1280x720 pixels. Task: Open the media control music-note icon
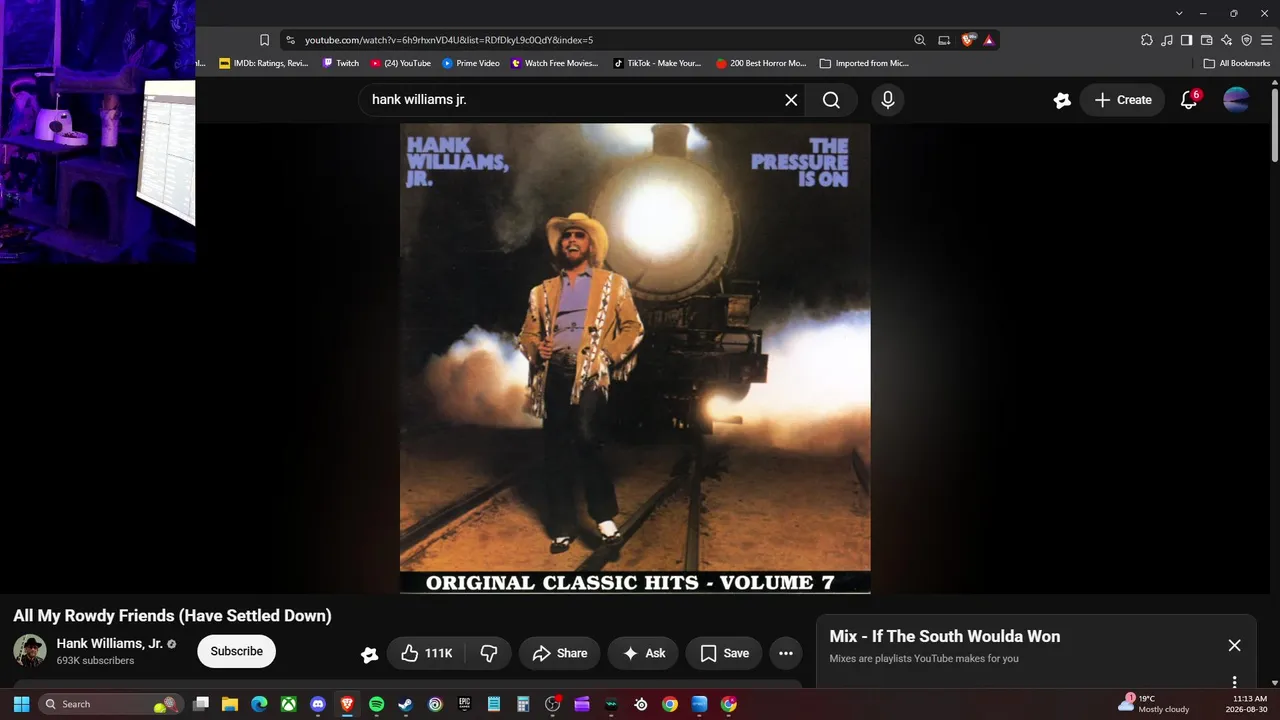click(1167, 40)
